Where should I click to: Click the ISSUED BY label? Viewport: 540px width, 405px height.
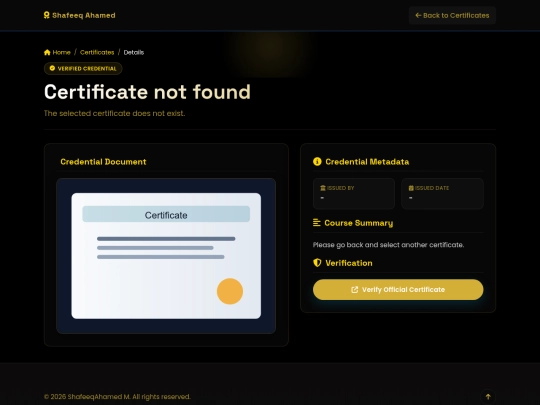(x=340, y=188)
